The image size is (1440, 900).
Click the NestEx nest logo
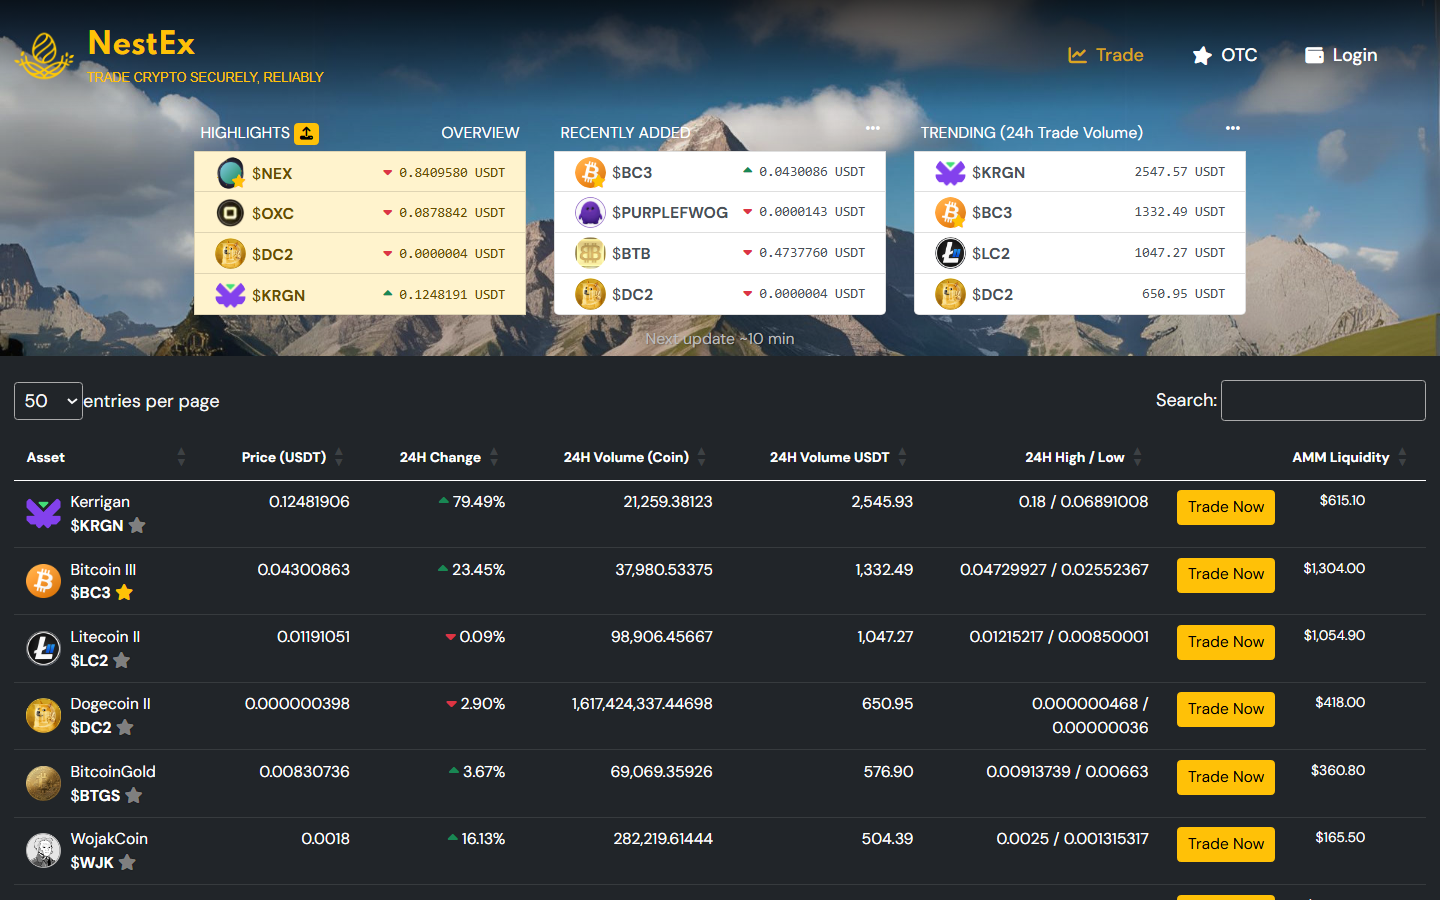[44, 56]
